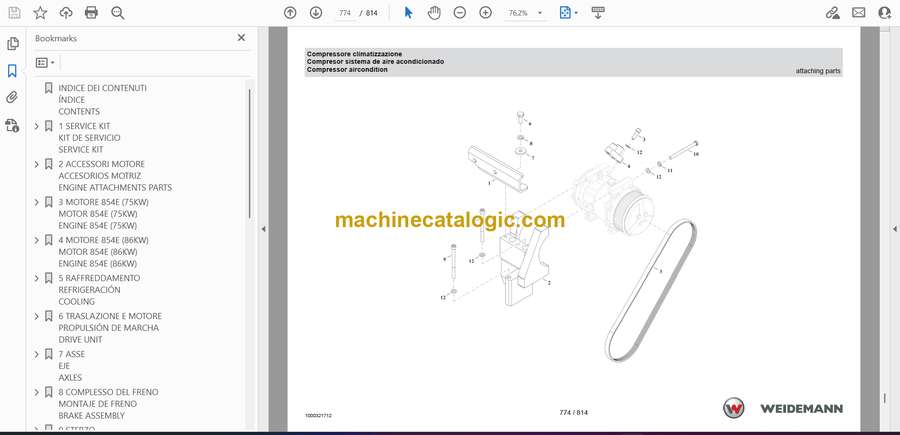Expand the 5 RAFFREDDAMENTO bookmark
This screenshot has height=435, width=900.
(37, 278)
